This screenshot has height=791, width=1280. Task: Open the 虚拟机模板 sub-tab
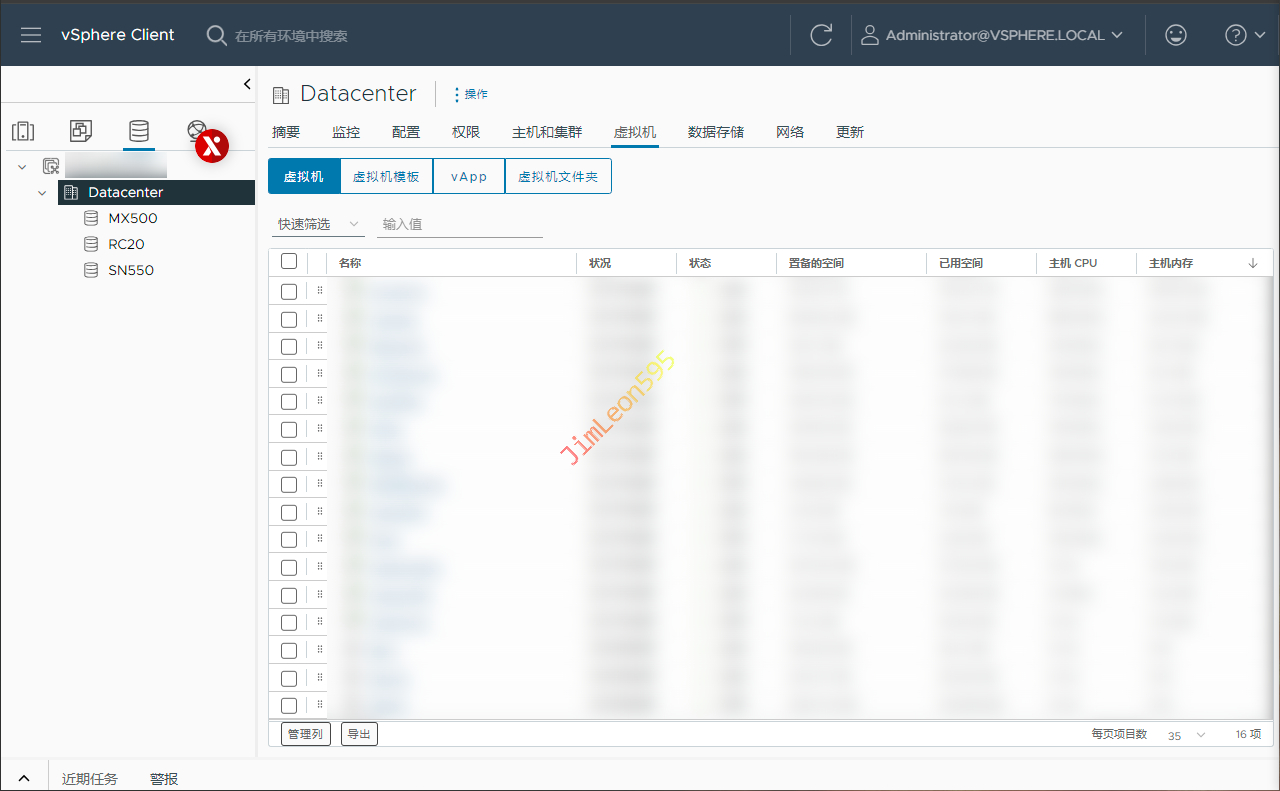(x=386, y=176)
